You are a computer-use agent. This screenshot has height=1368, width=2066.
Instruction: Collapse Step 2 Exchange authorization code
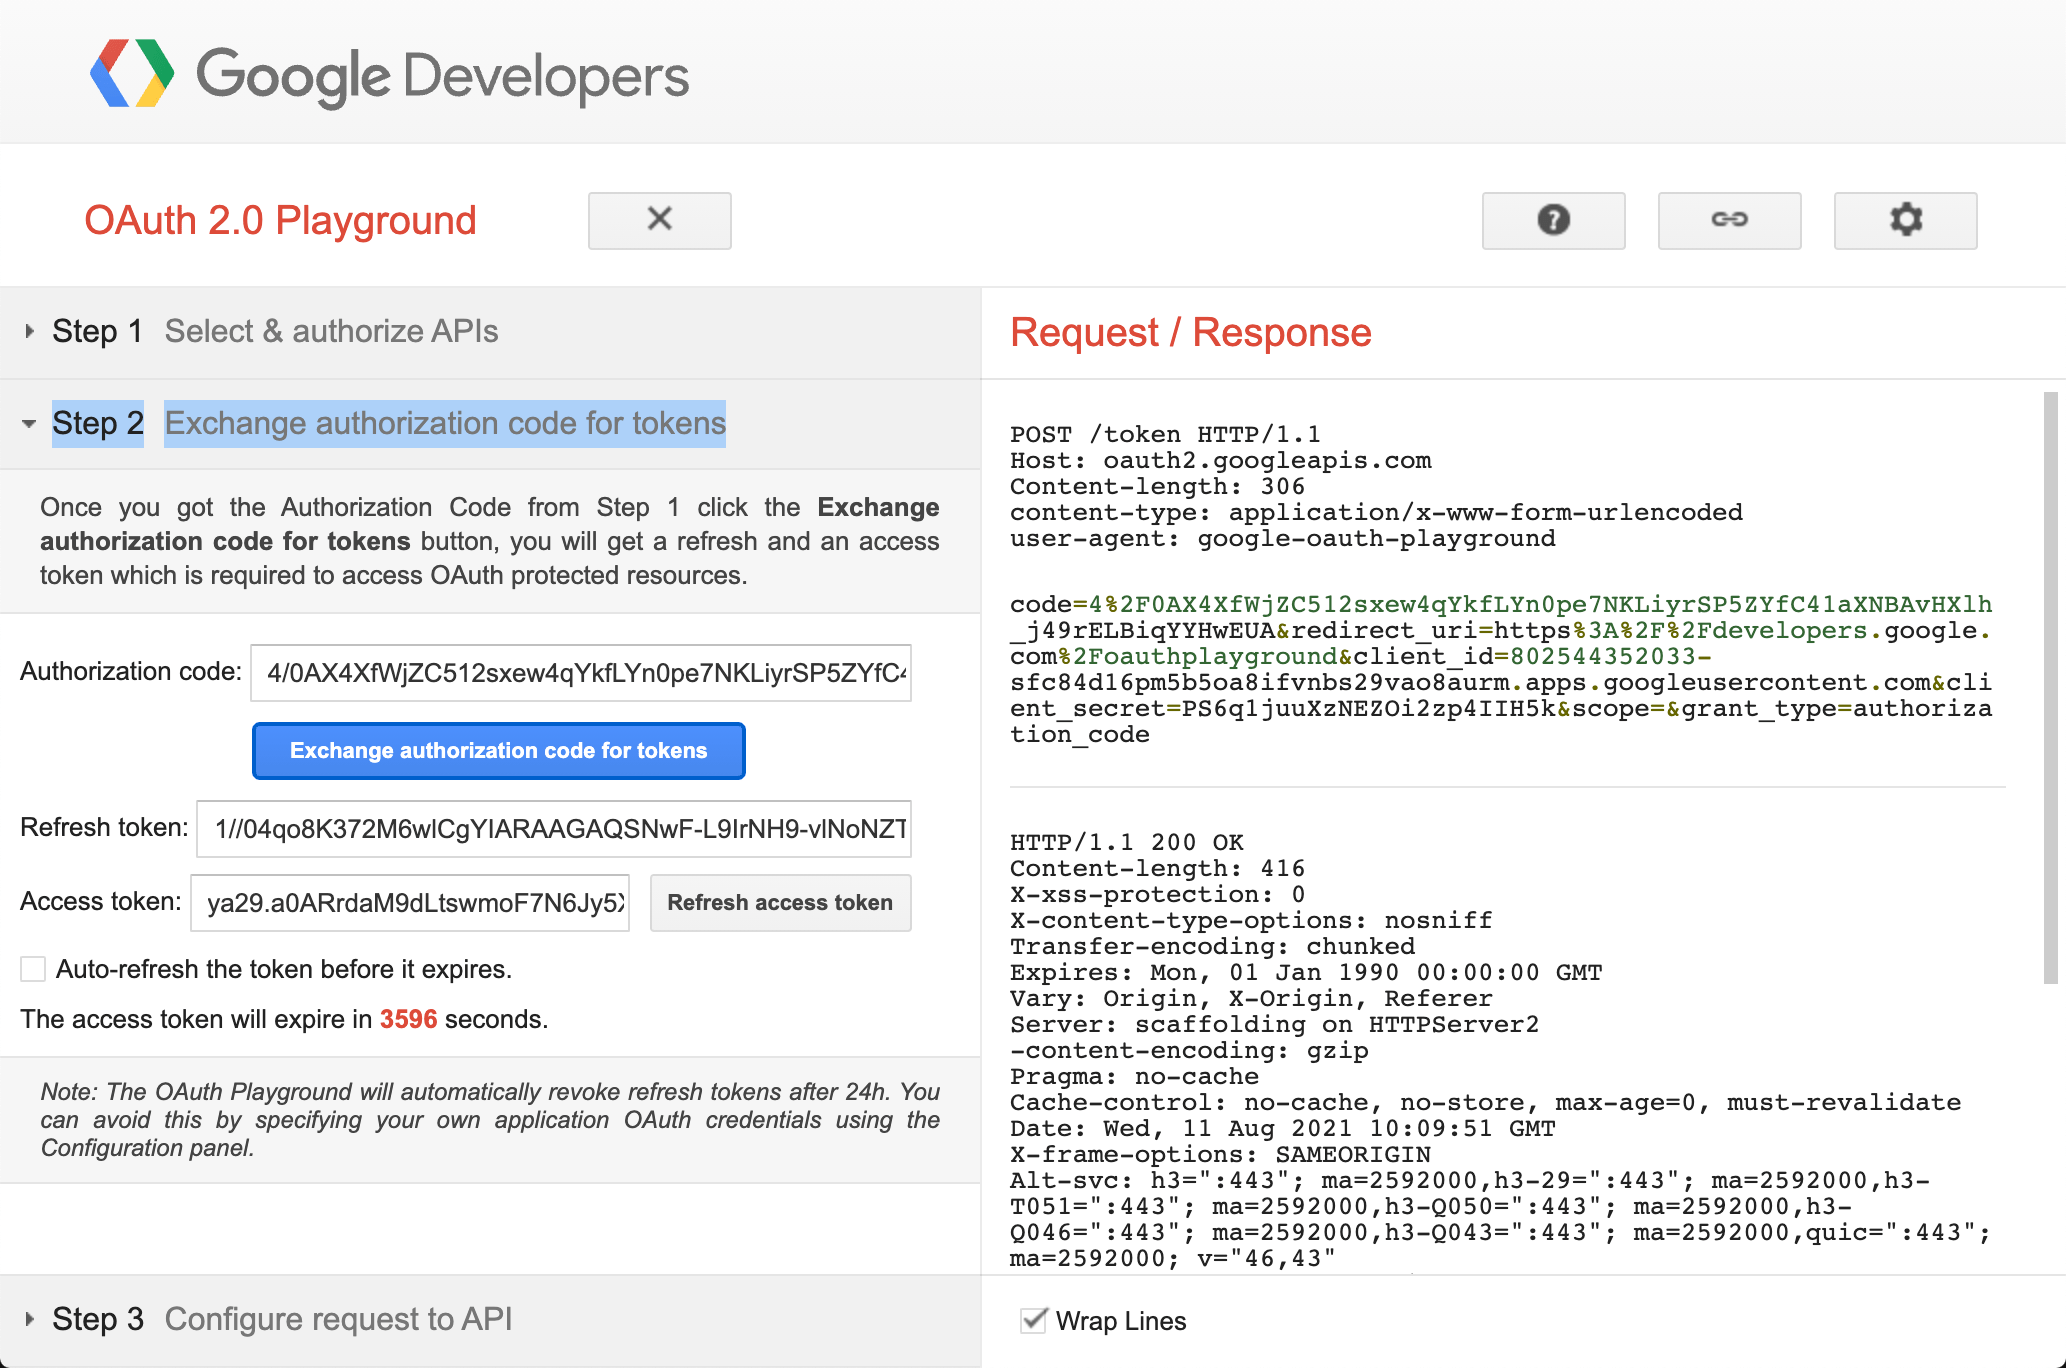(27, 424)
